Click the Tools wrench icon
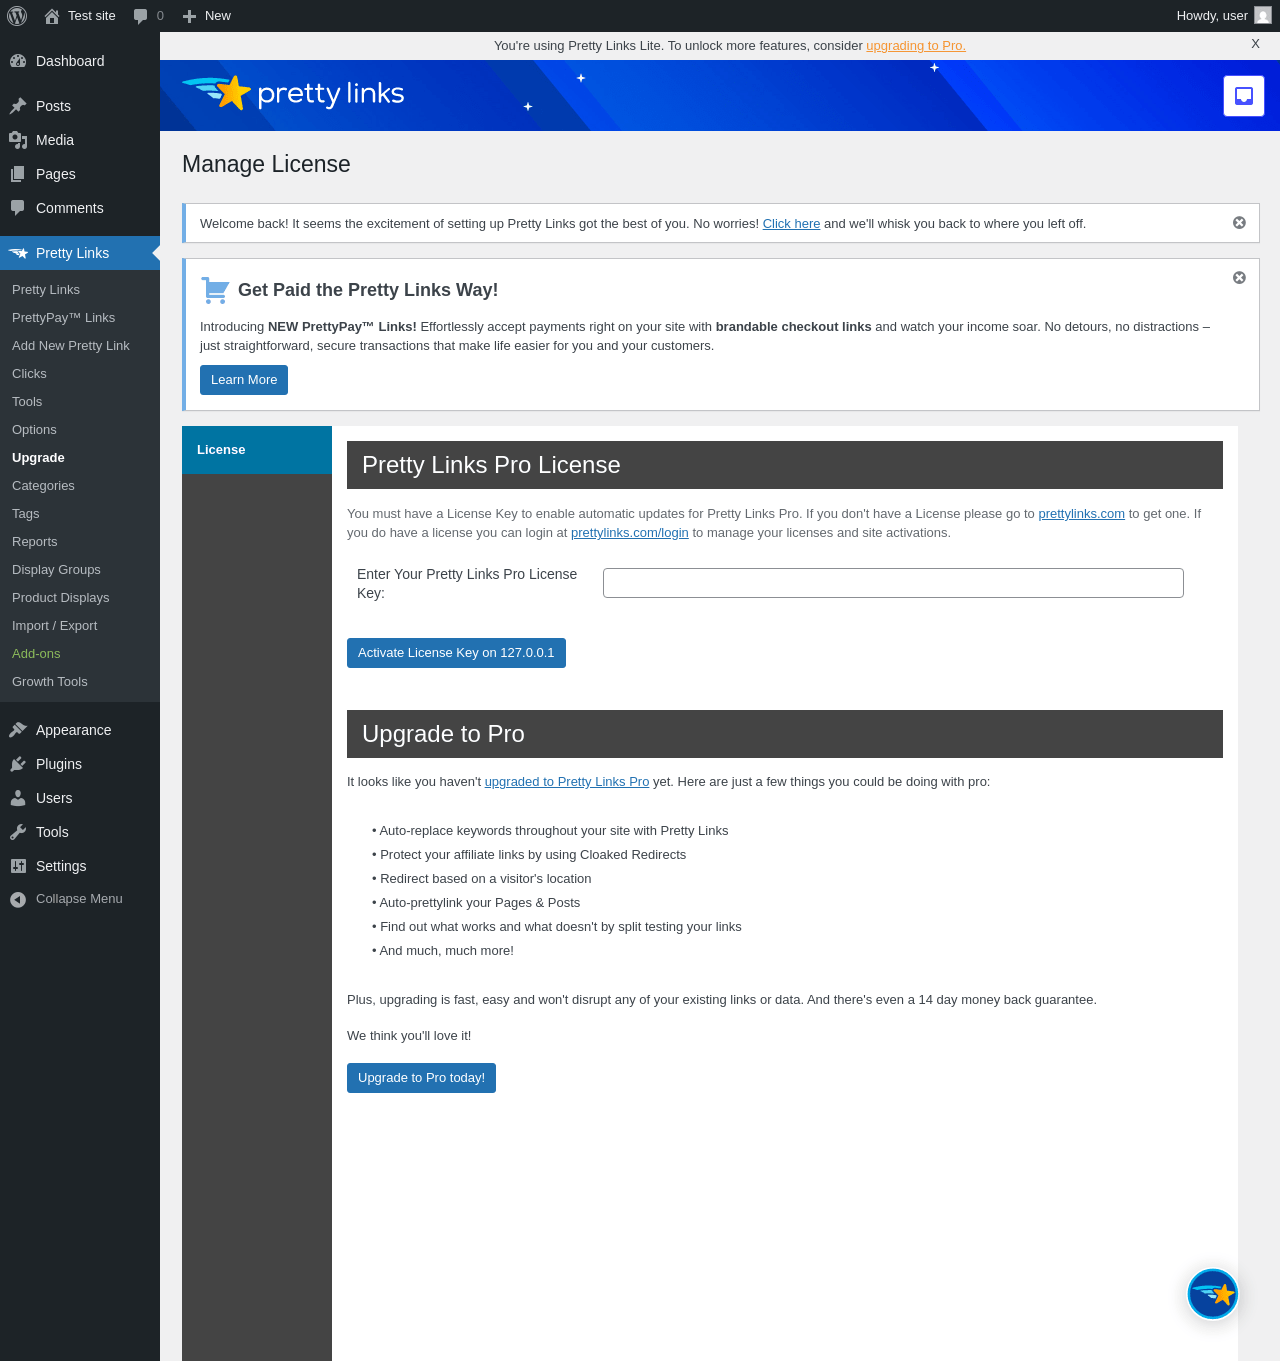Image resolution: width=1280 pixels, height=1361 pixels. [x=18, y=832]
